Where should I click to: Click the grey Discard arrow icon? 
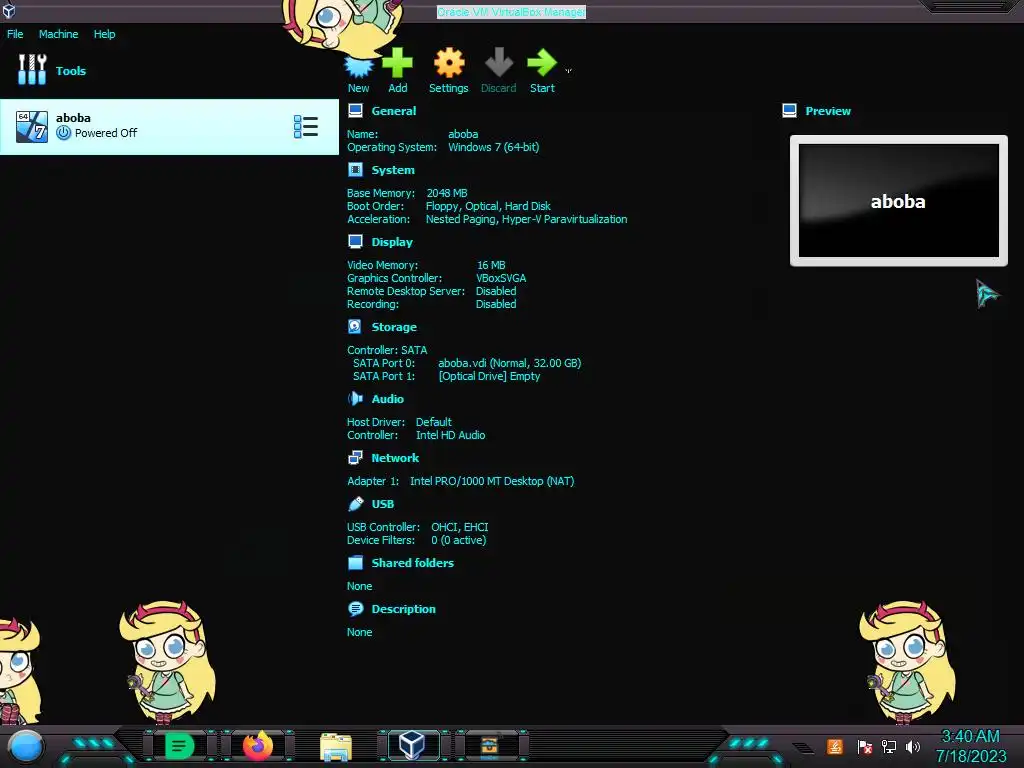(499, 63)
